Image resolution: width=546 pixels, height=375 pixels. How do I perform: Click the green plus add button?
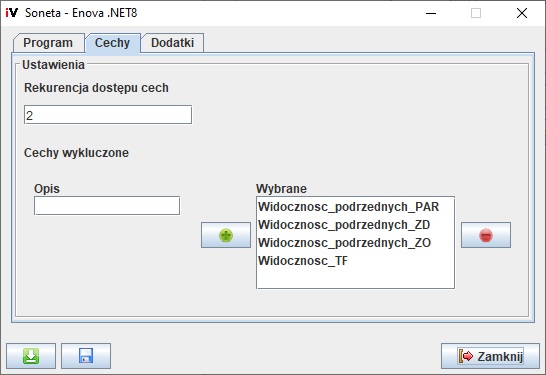(226, 235)
